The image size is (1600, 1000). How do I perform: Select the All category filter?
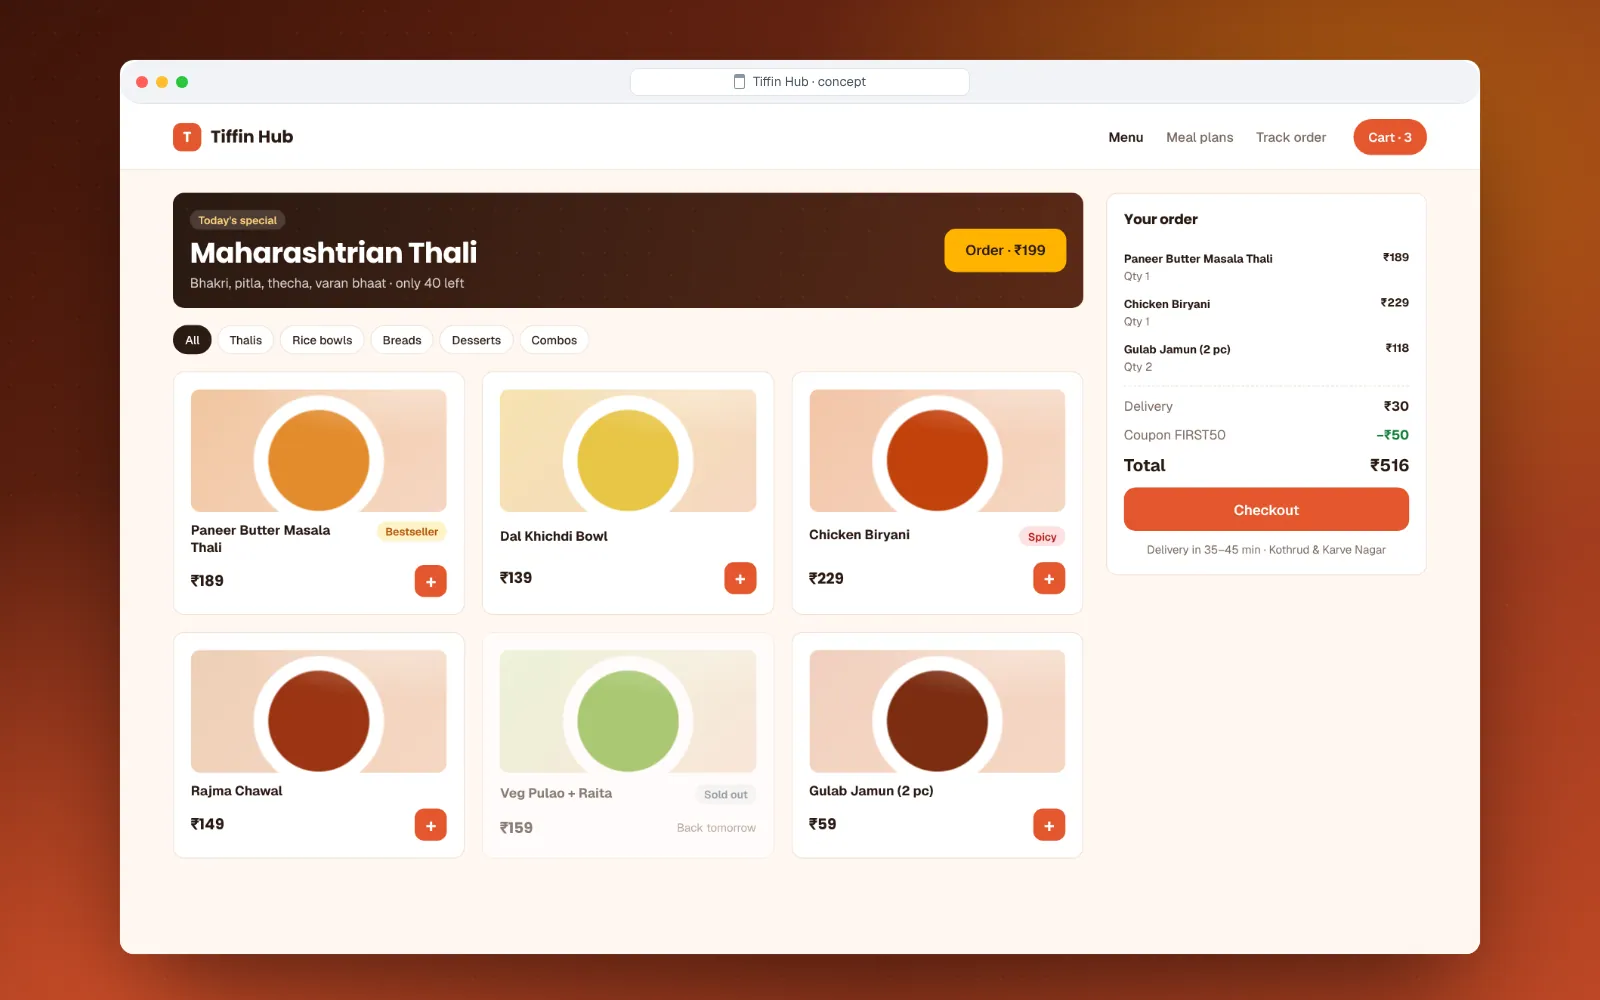pos(192,340)
